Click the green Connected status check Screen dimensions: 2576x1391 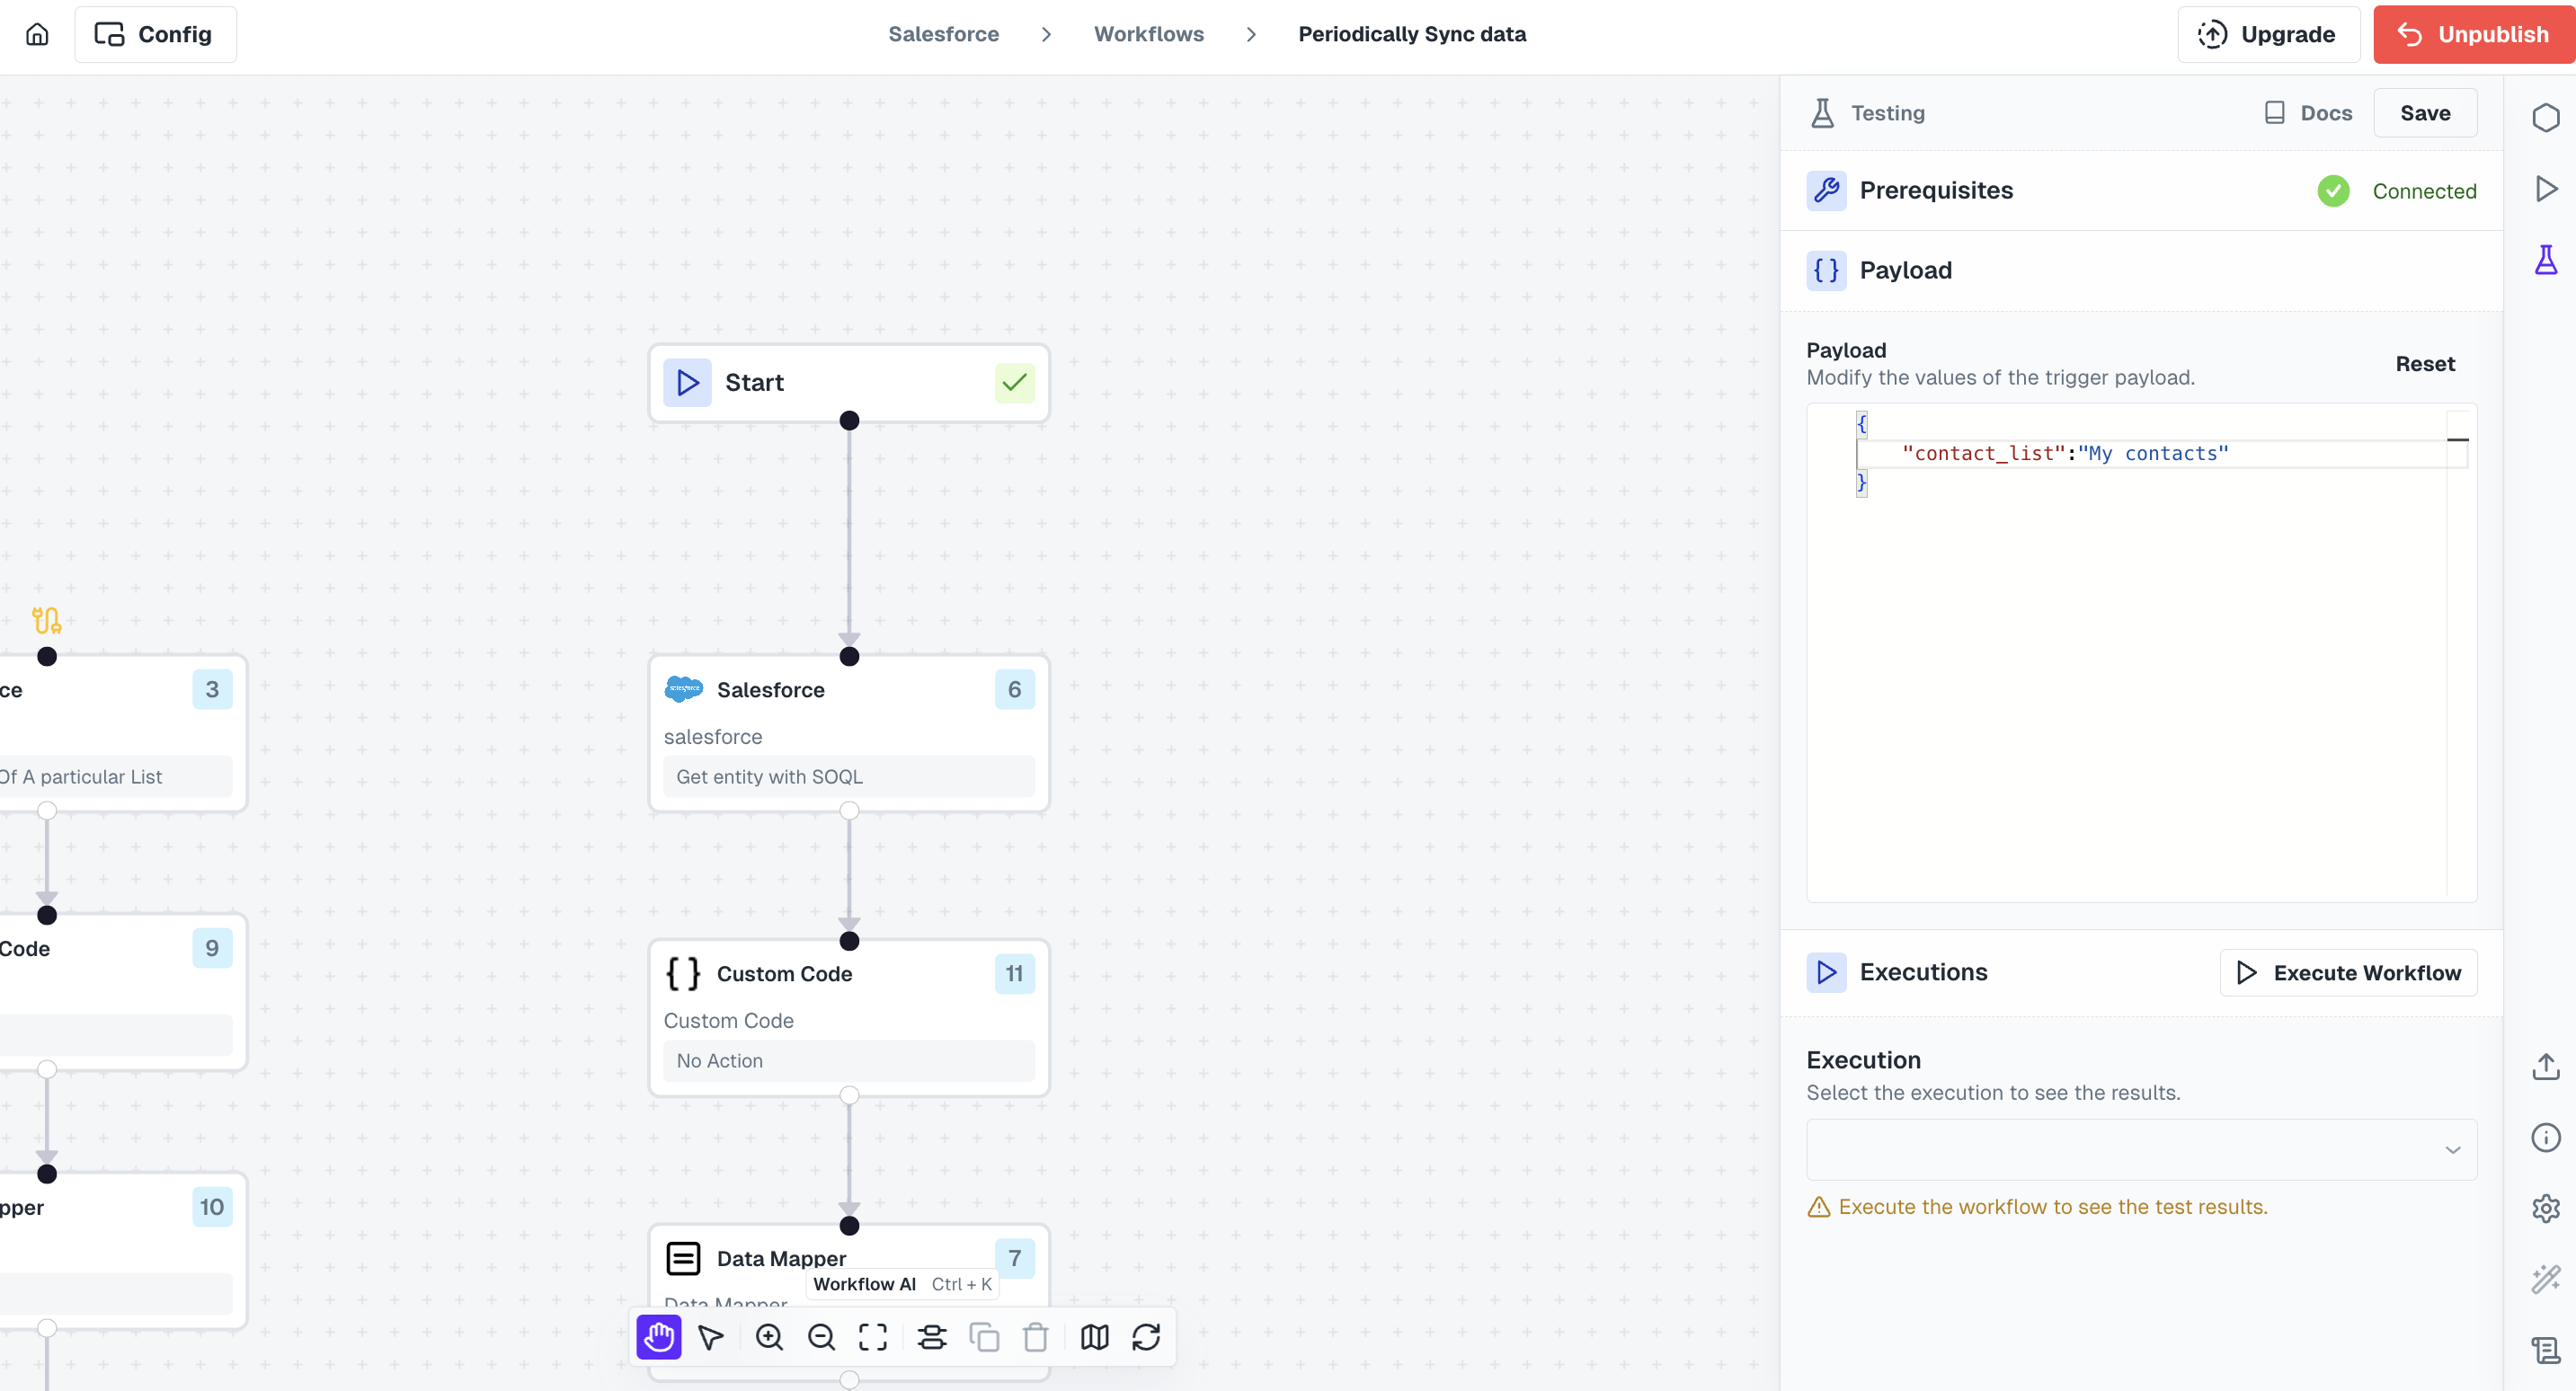[x=2333, y=191]
